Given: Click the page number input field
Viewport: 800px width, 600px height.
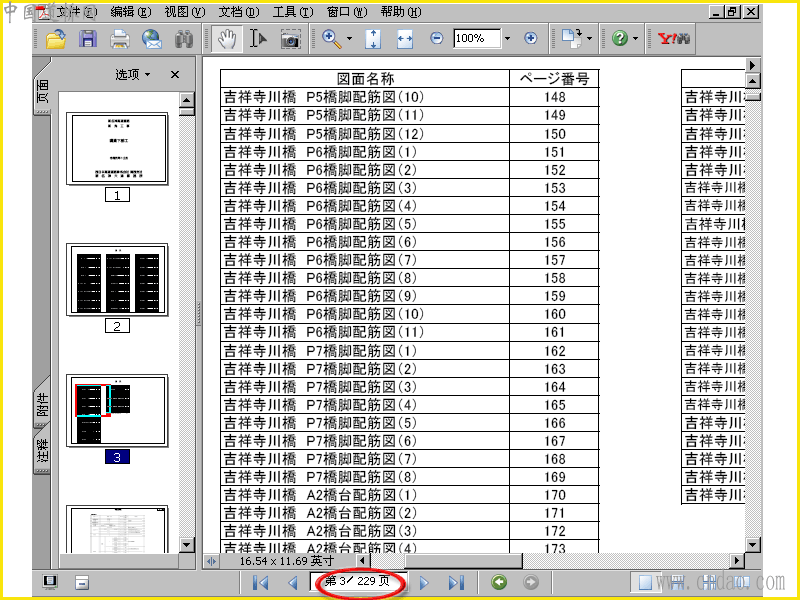Looking at the screenshot, I should [x=346, y=582].
